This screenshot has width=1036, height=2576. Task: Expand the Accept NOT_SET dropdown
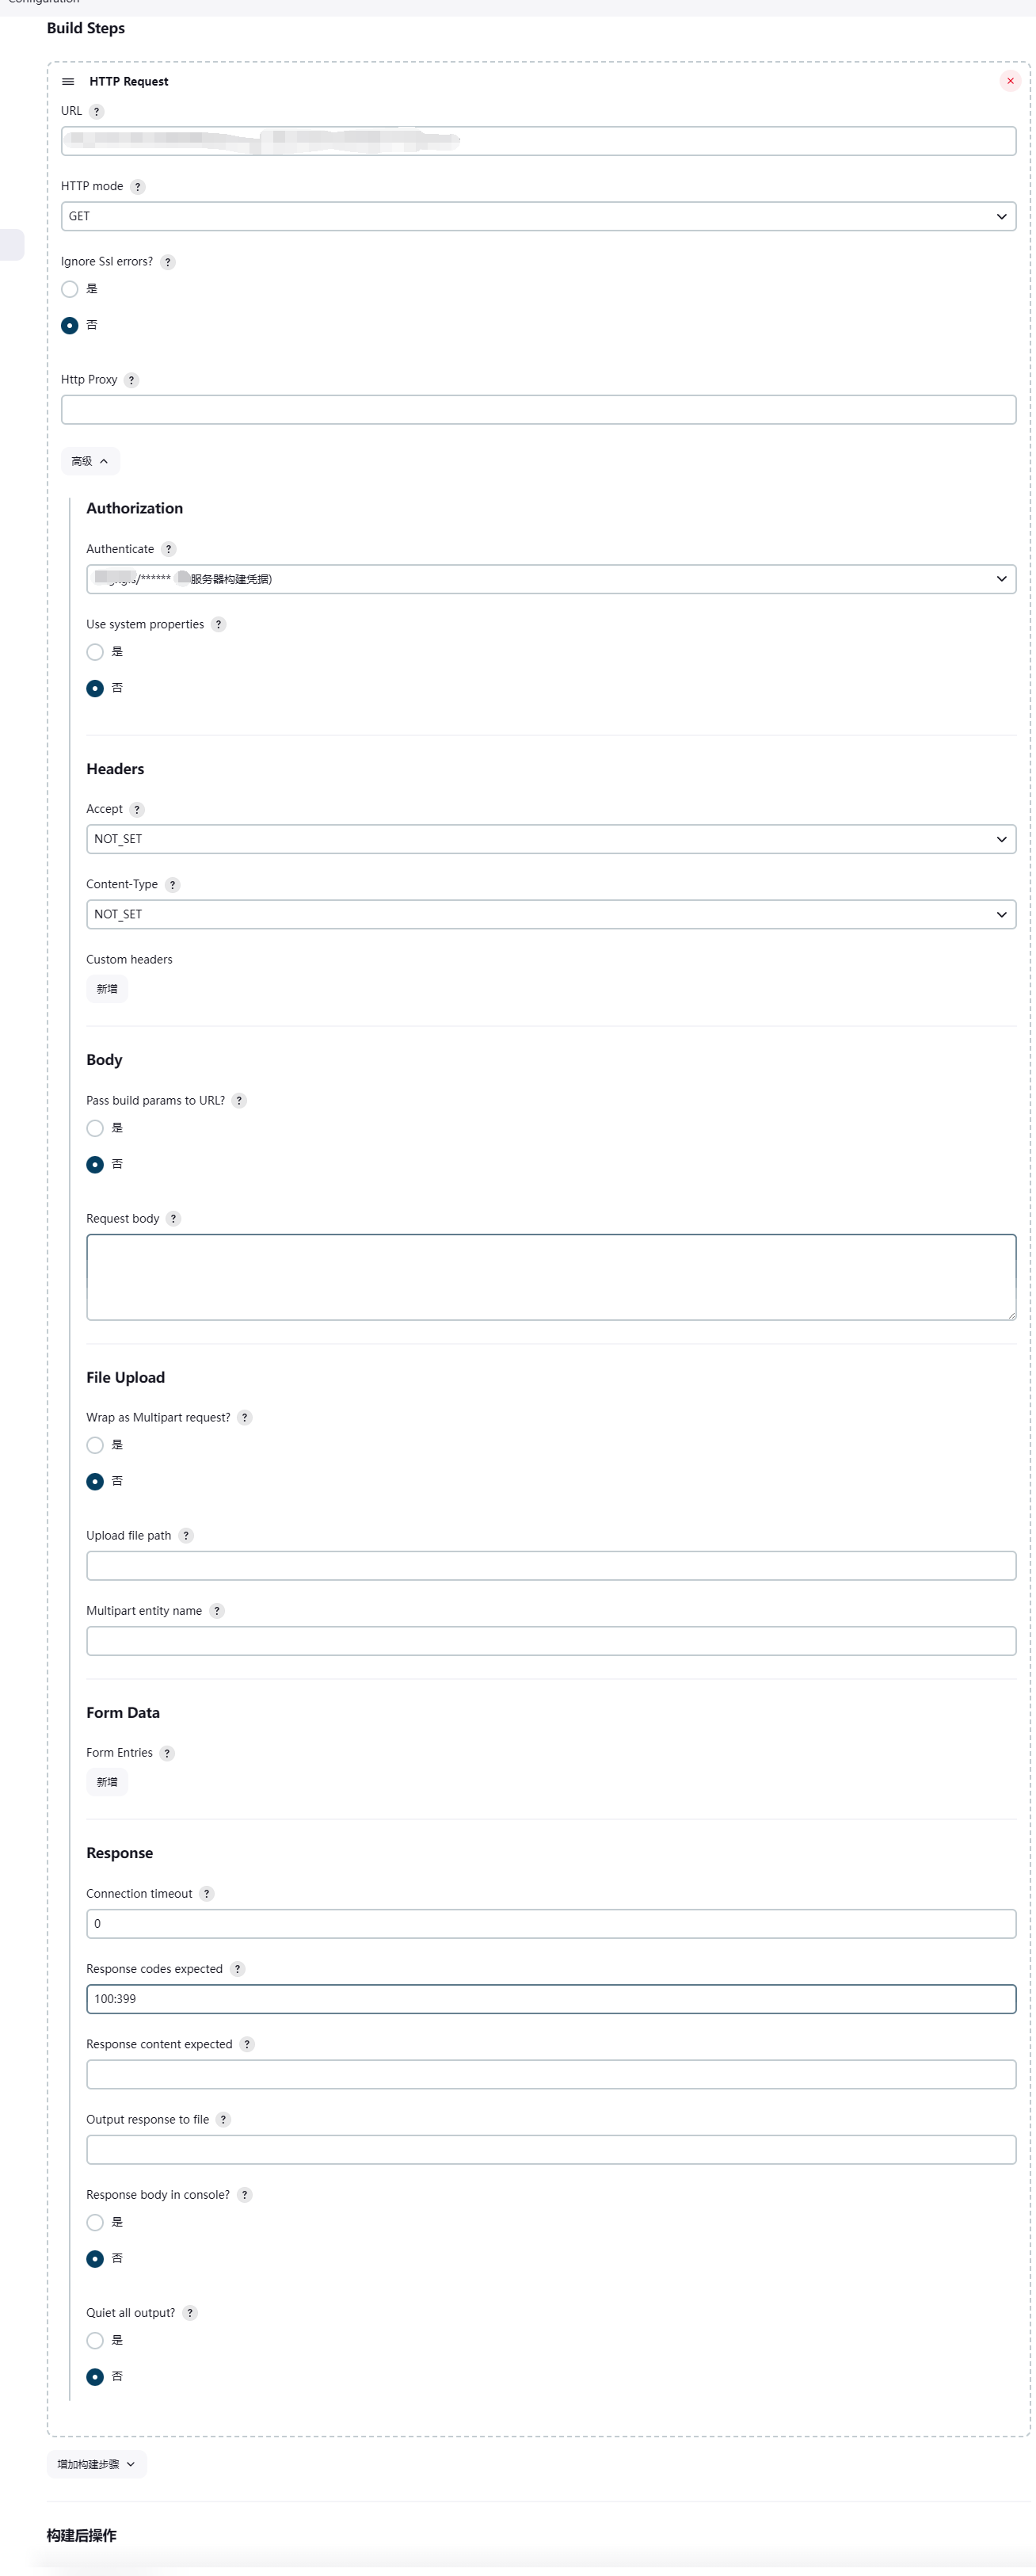pos(551,838)
